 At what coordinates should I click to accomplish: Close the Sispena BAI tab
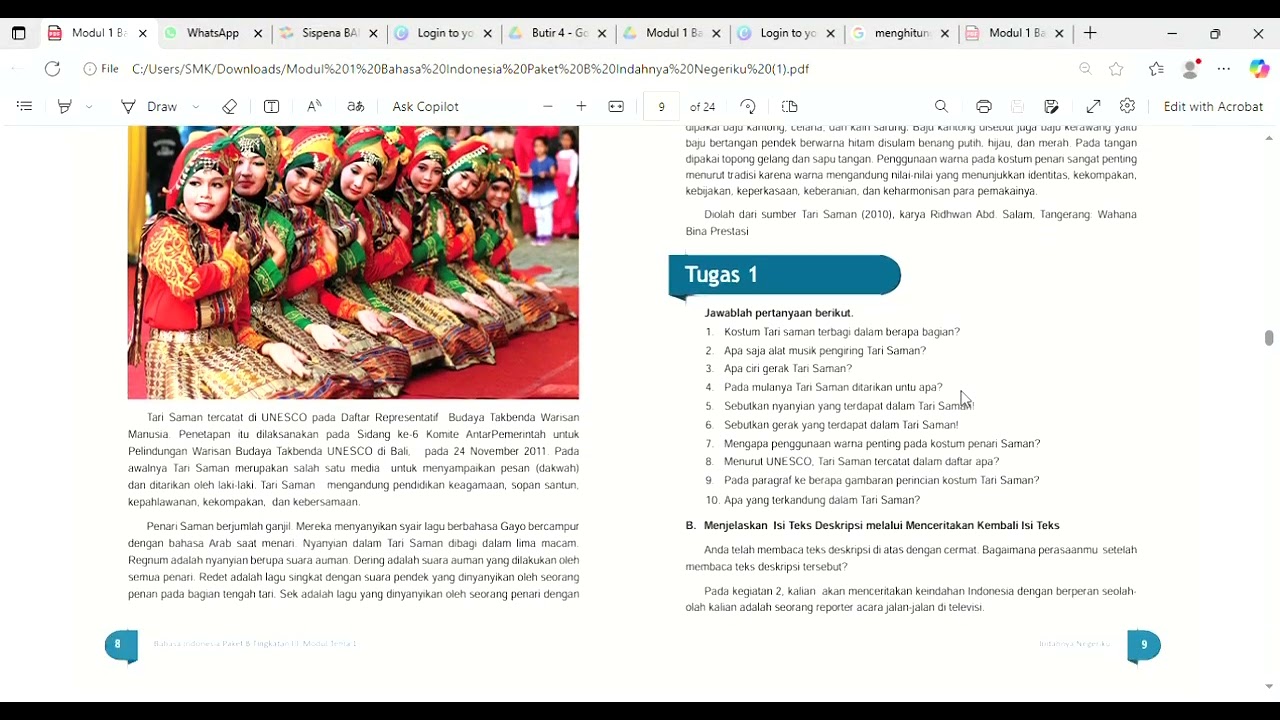tap(373, 33)
